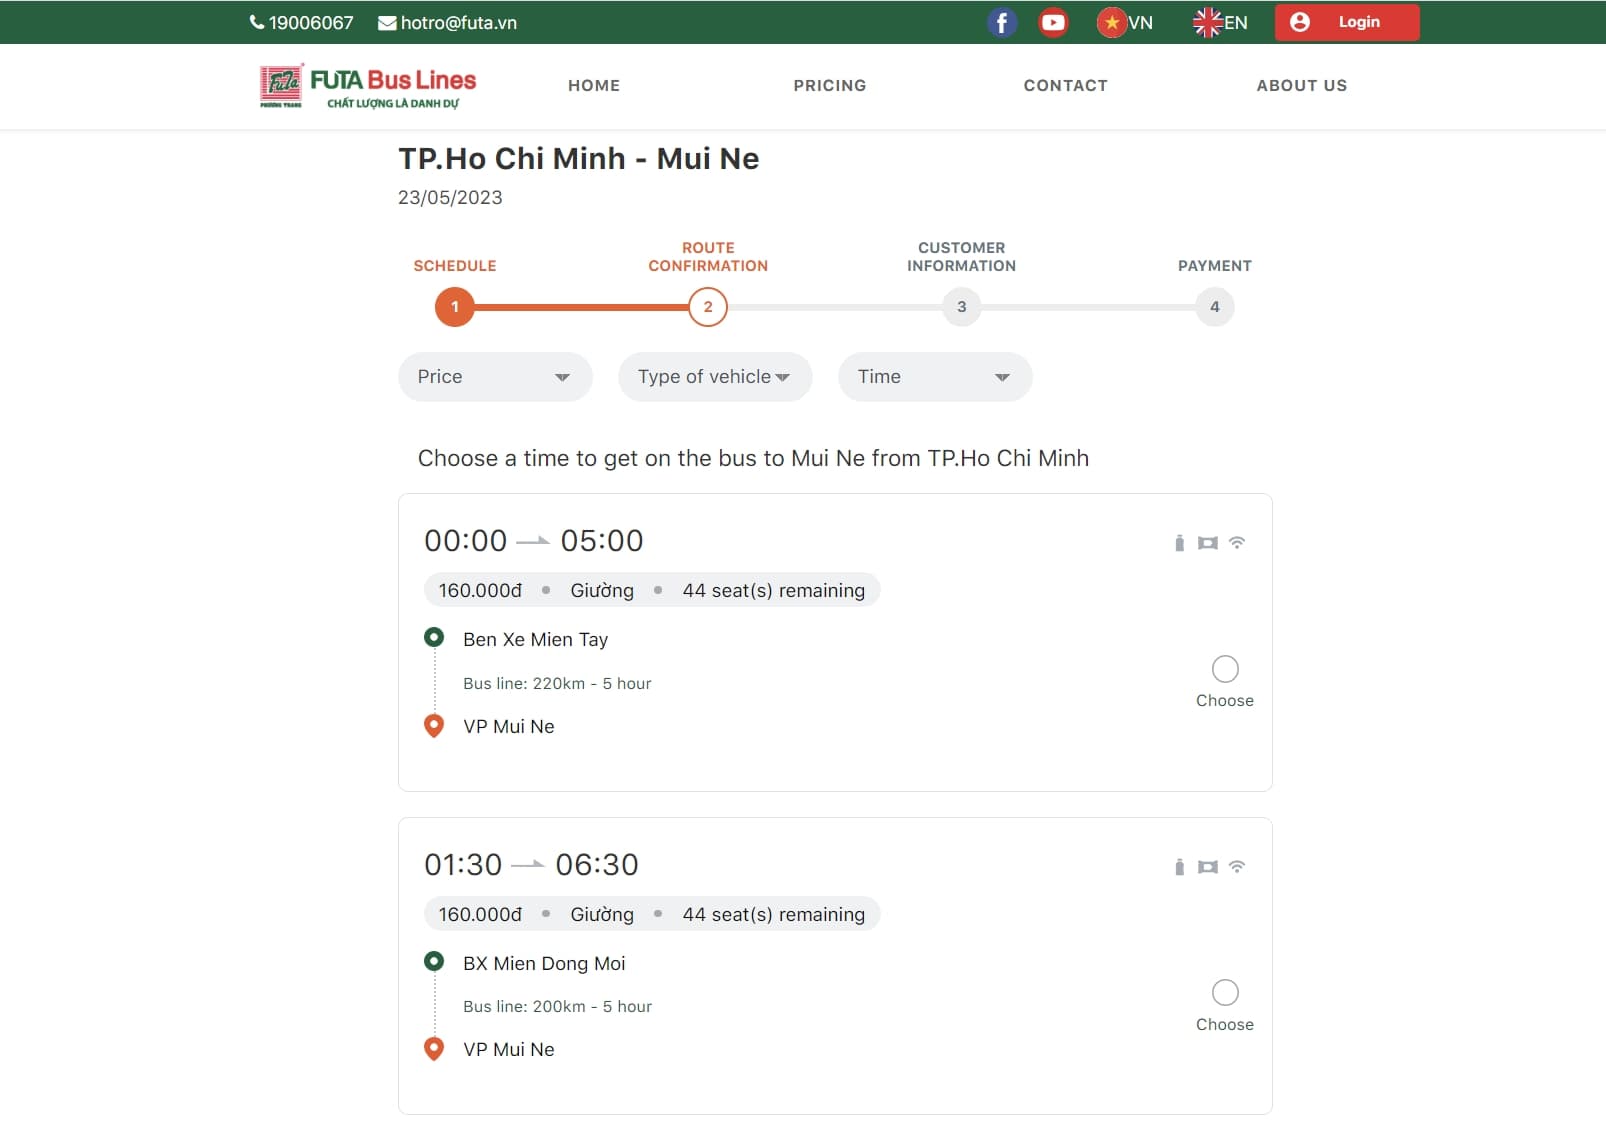Open the Time filter dropdown
This screenshot has width=1606, height=1129.
[934, 377]
